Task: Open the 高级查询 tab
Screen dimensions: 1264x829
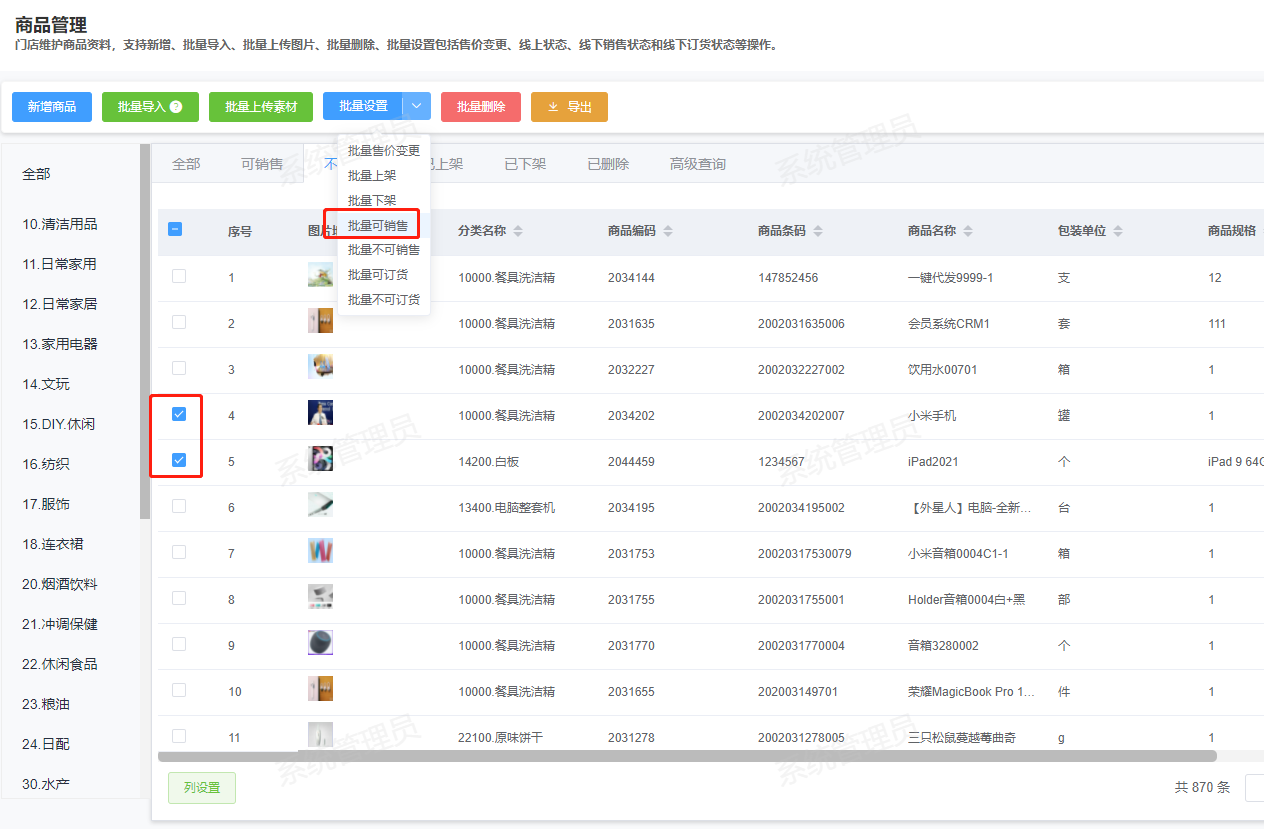Action: click(x=697, y=164)
